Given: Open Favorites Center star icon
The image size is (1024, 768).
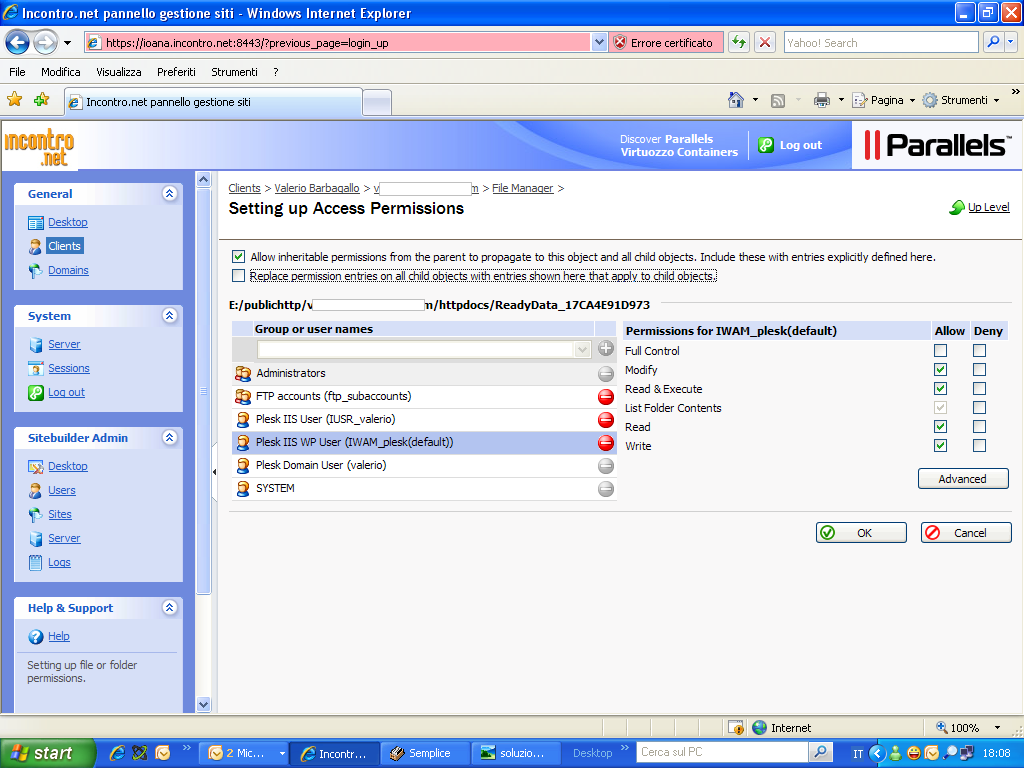Looking at the screenshot, I should [14, 100].
